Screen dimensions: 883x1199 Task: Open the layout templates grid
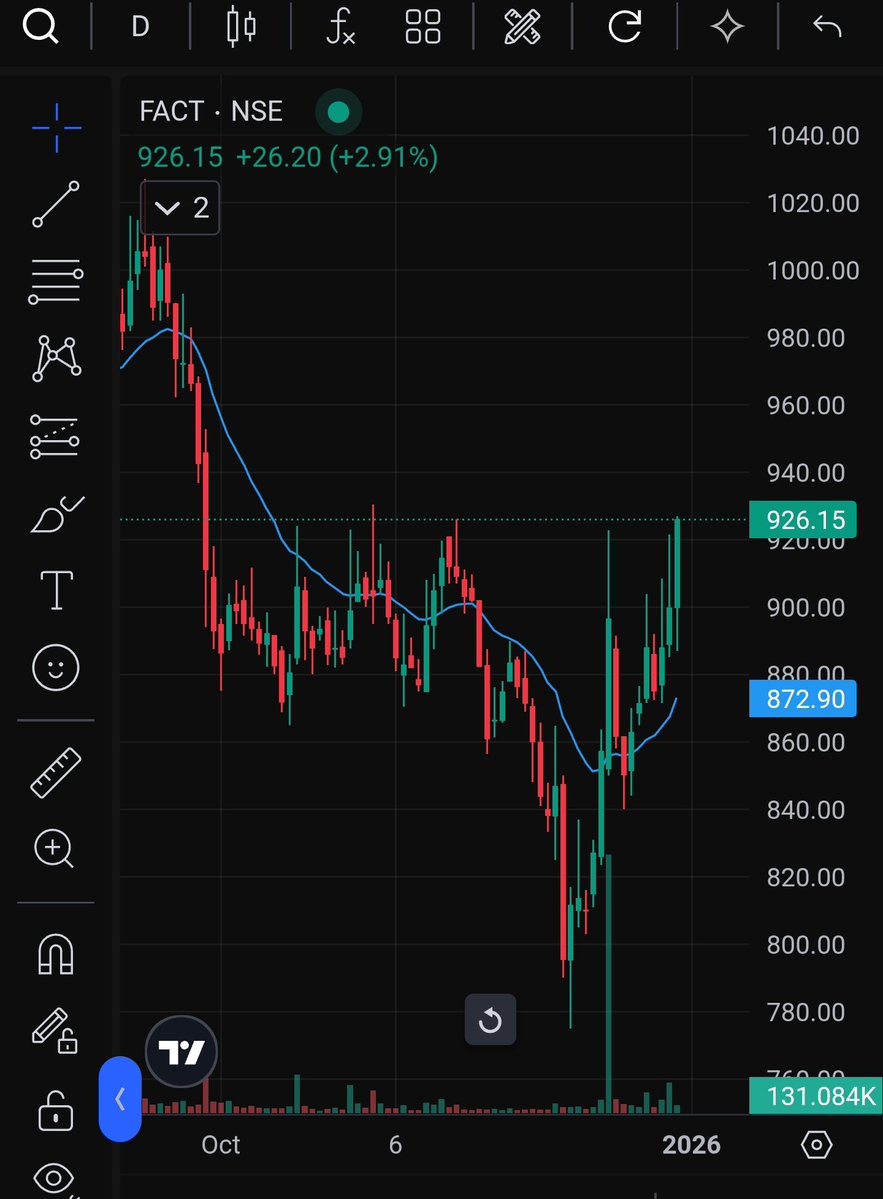pyautogui.click(x=423, y=27)
